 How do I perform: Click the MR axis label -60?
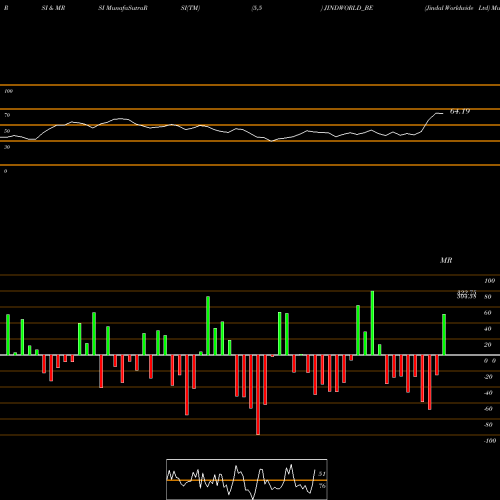(488, 409)
